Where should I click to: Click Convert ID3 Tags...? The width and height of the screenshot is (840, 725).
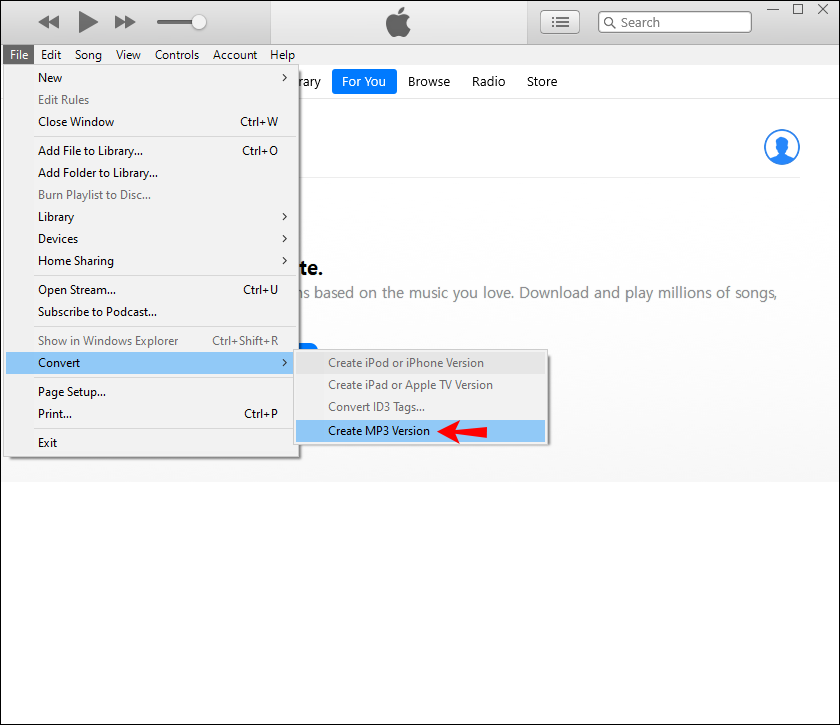421,407
